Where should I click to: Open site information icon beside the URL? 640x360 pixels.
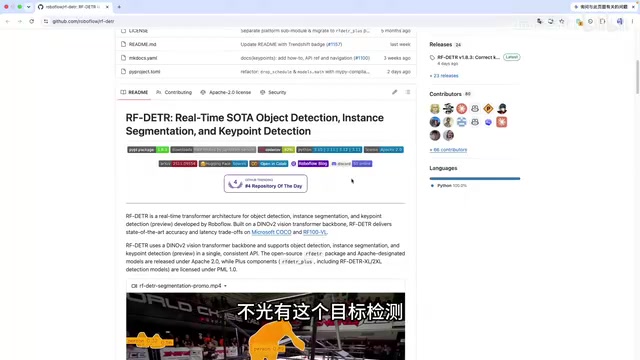[46, 21]
